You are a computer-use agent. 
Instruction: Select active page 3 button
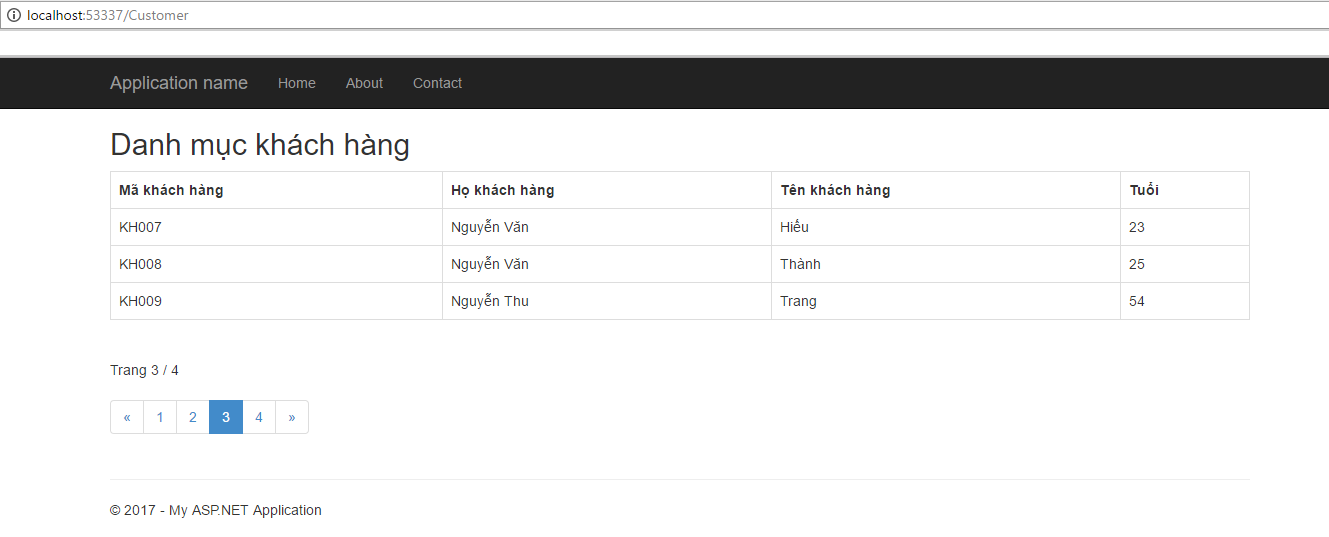pos(226,417)
